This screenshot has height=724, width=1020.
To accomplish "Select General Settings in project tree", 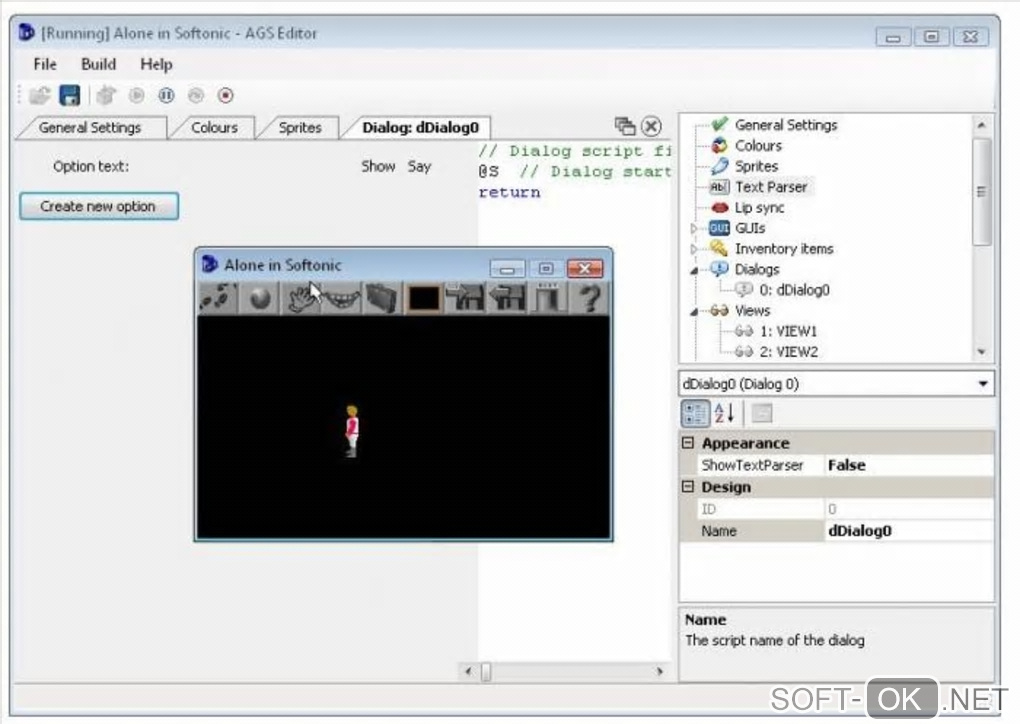I will coord(786,125).
